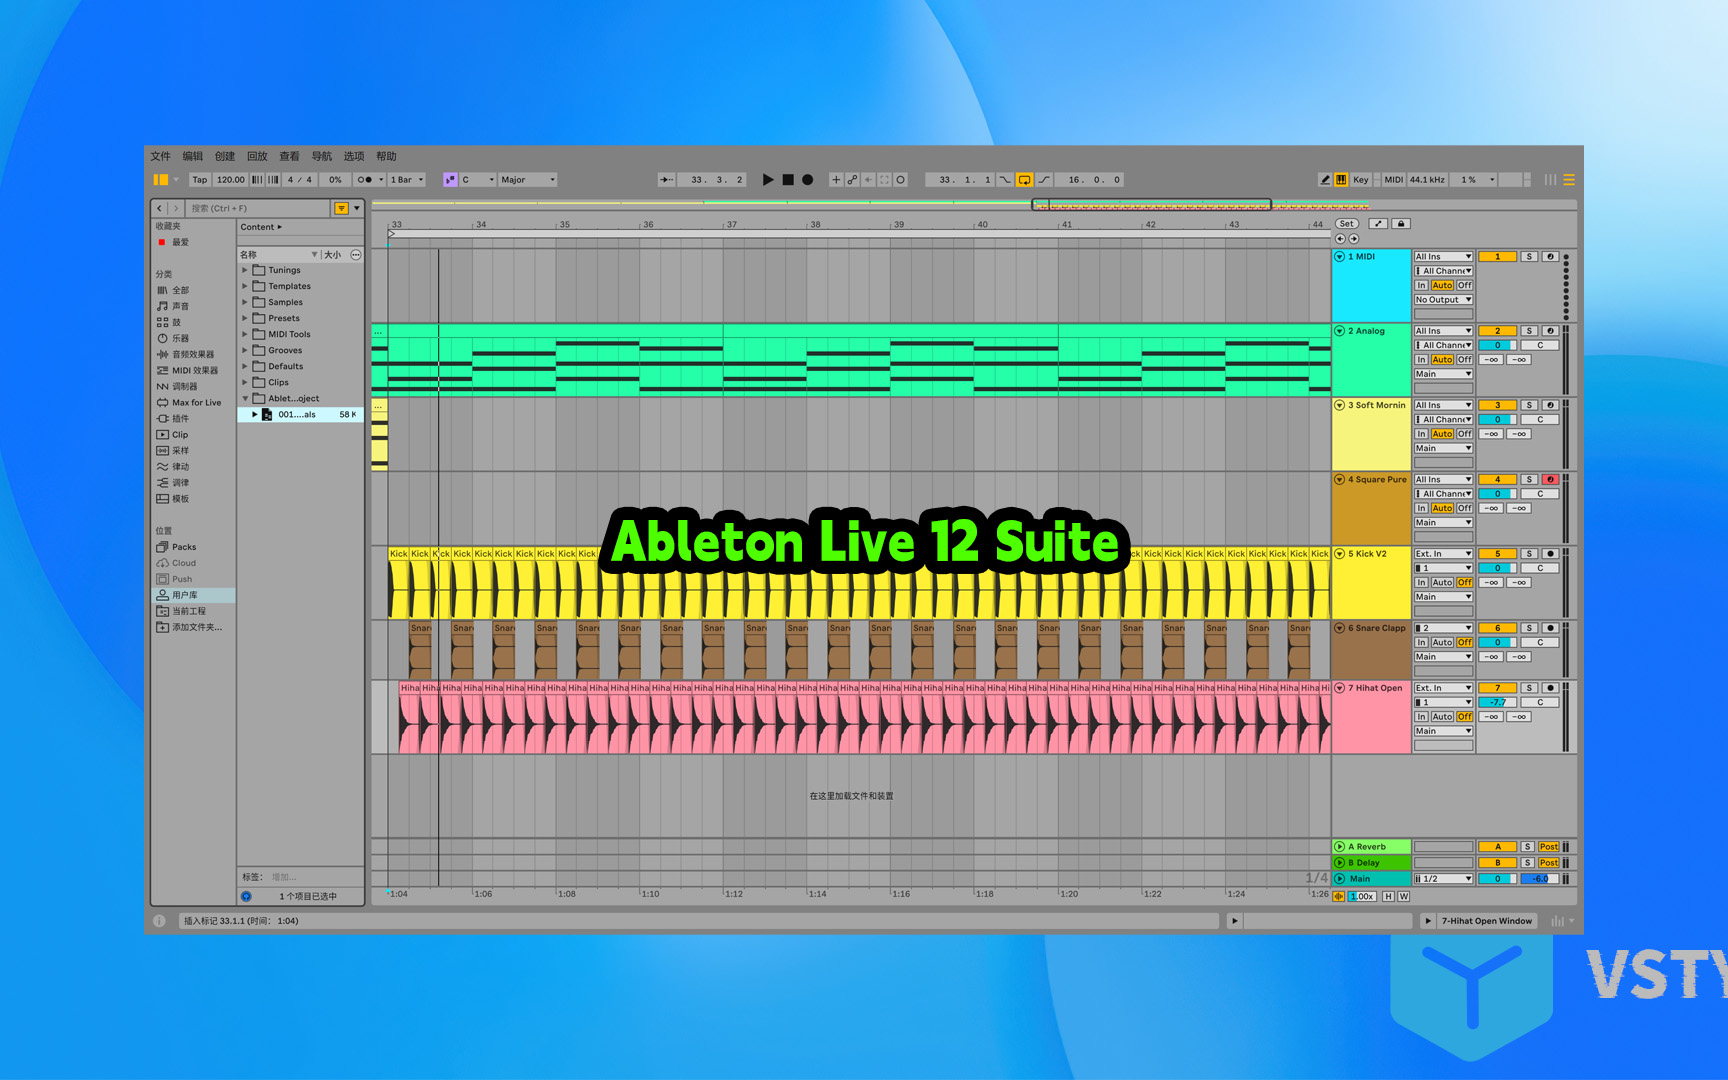Click the Session Record circle button
This screenshot has width=1728, height=1080.
pyautogui.click(x=900, y=180)
